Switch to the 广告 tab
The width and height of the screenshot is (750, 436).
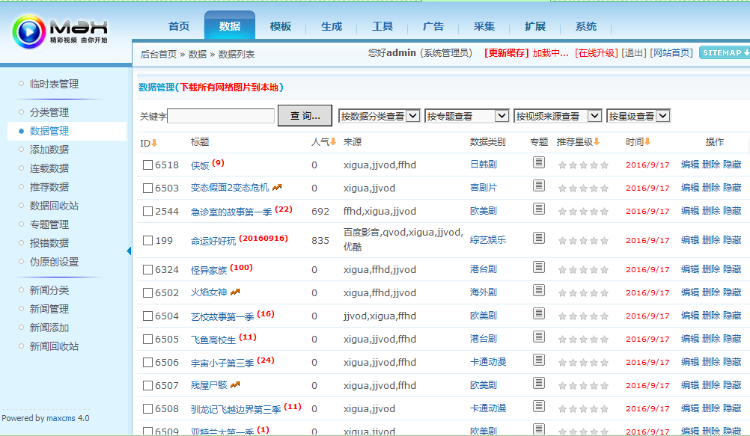pyautogui.click(x=433, y=26)
